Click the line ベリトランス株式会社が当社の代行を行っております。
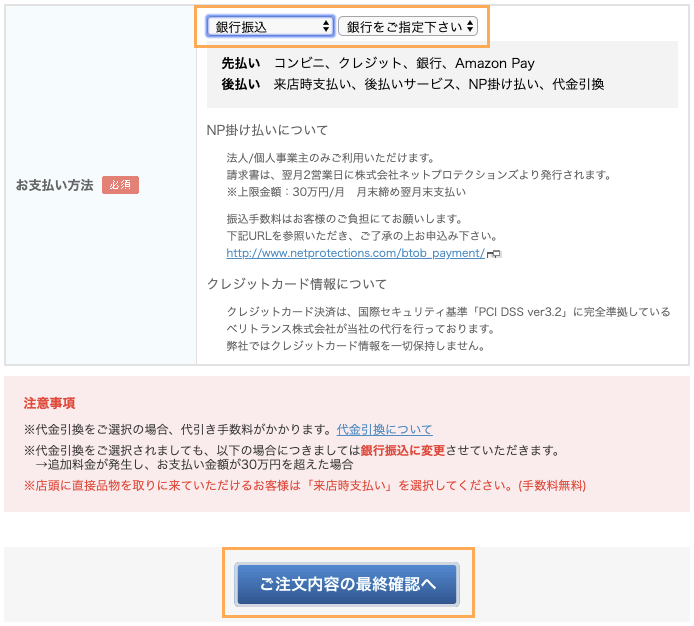694x626 pixels. click(361, 328)
